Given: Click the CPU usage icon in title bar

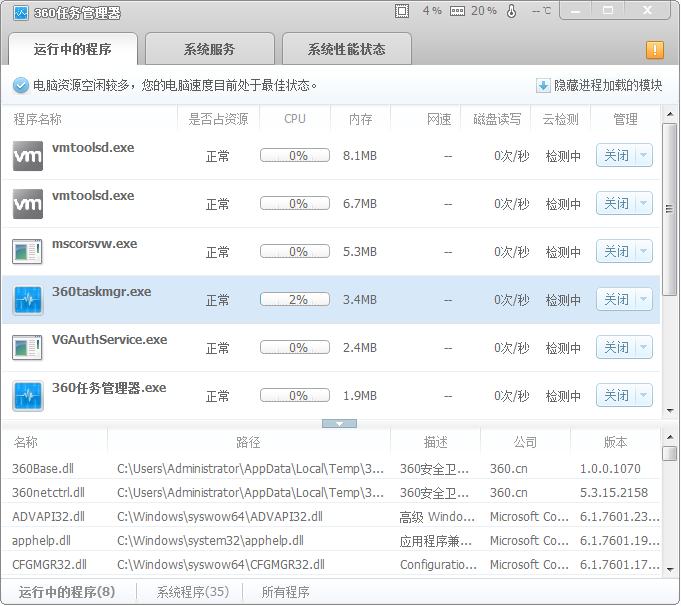Looking at the screenshot, I should pos(402,11).
